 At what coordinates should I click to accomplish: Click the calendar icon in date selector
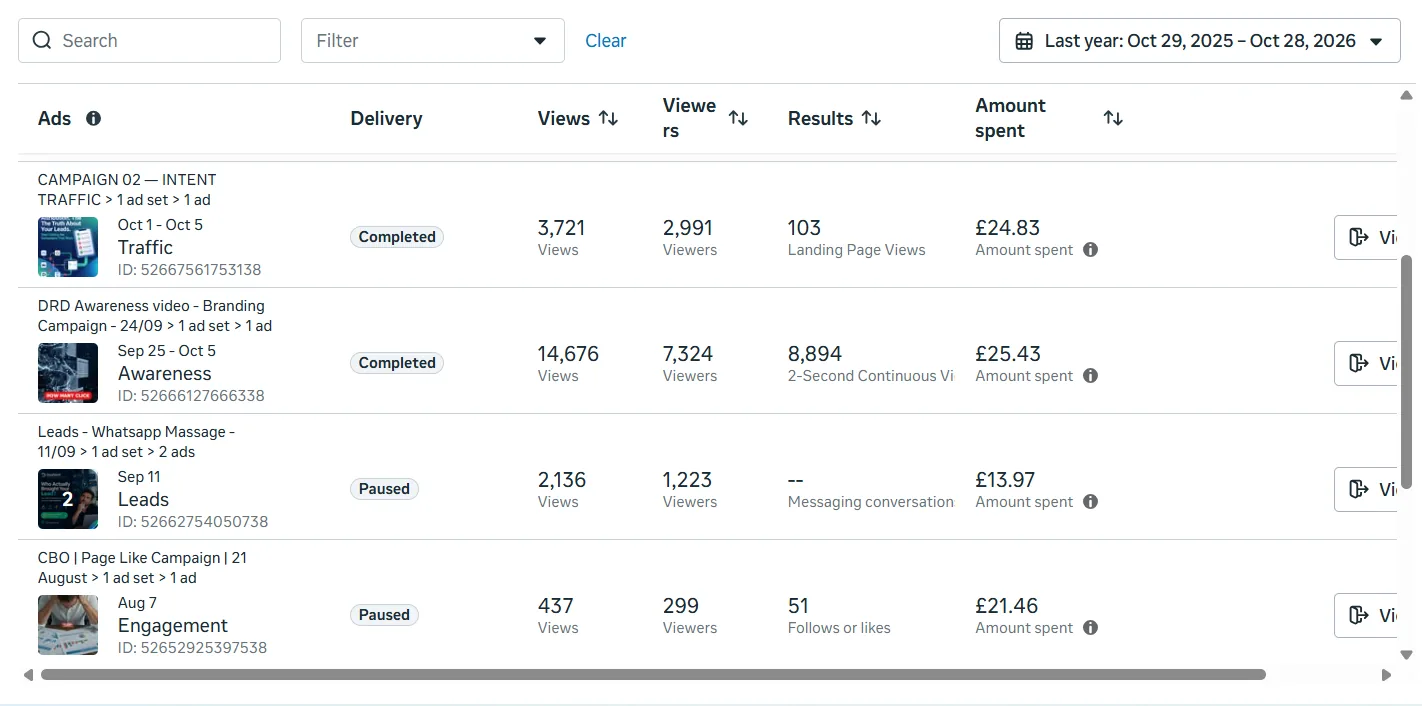1024,41
